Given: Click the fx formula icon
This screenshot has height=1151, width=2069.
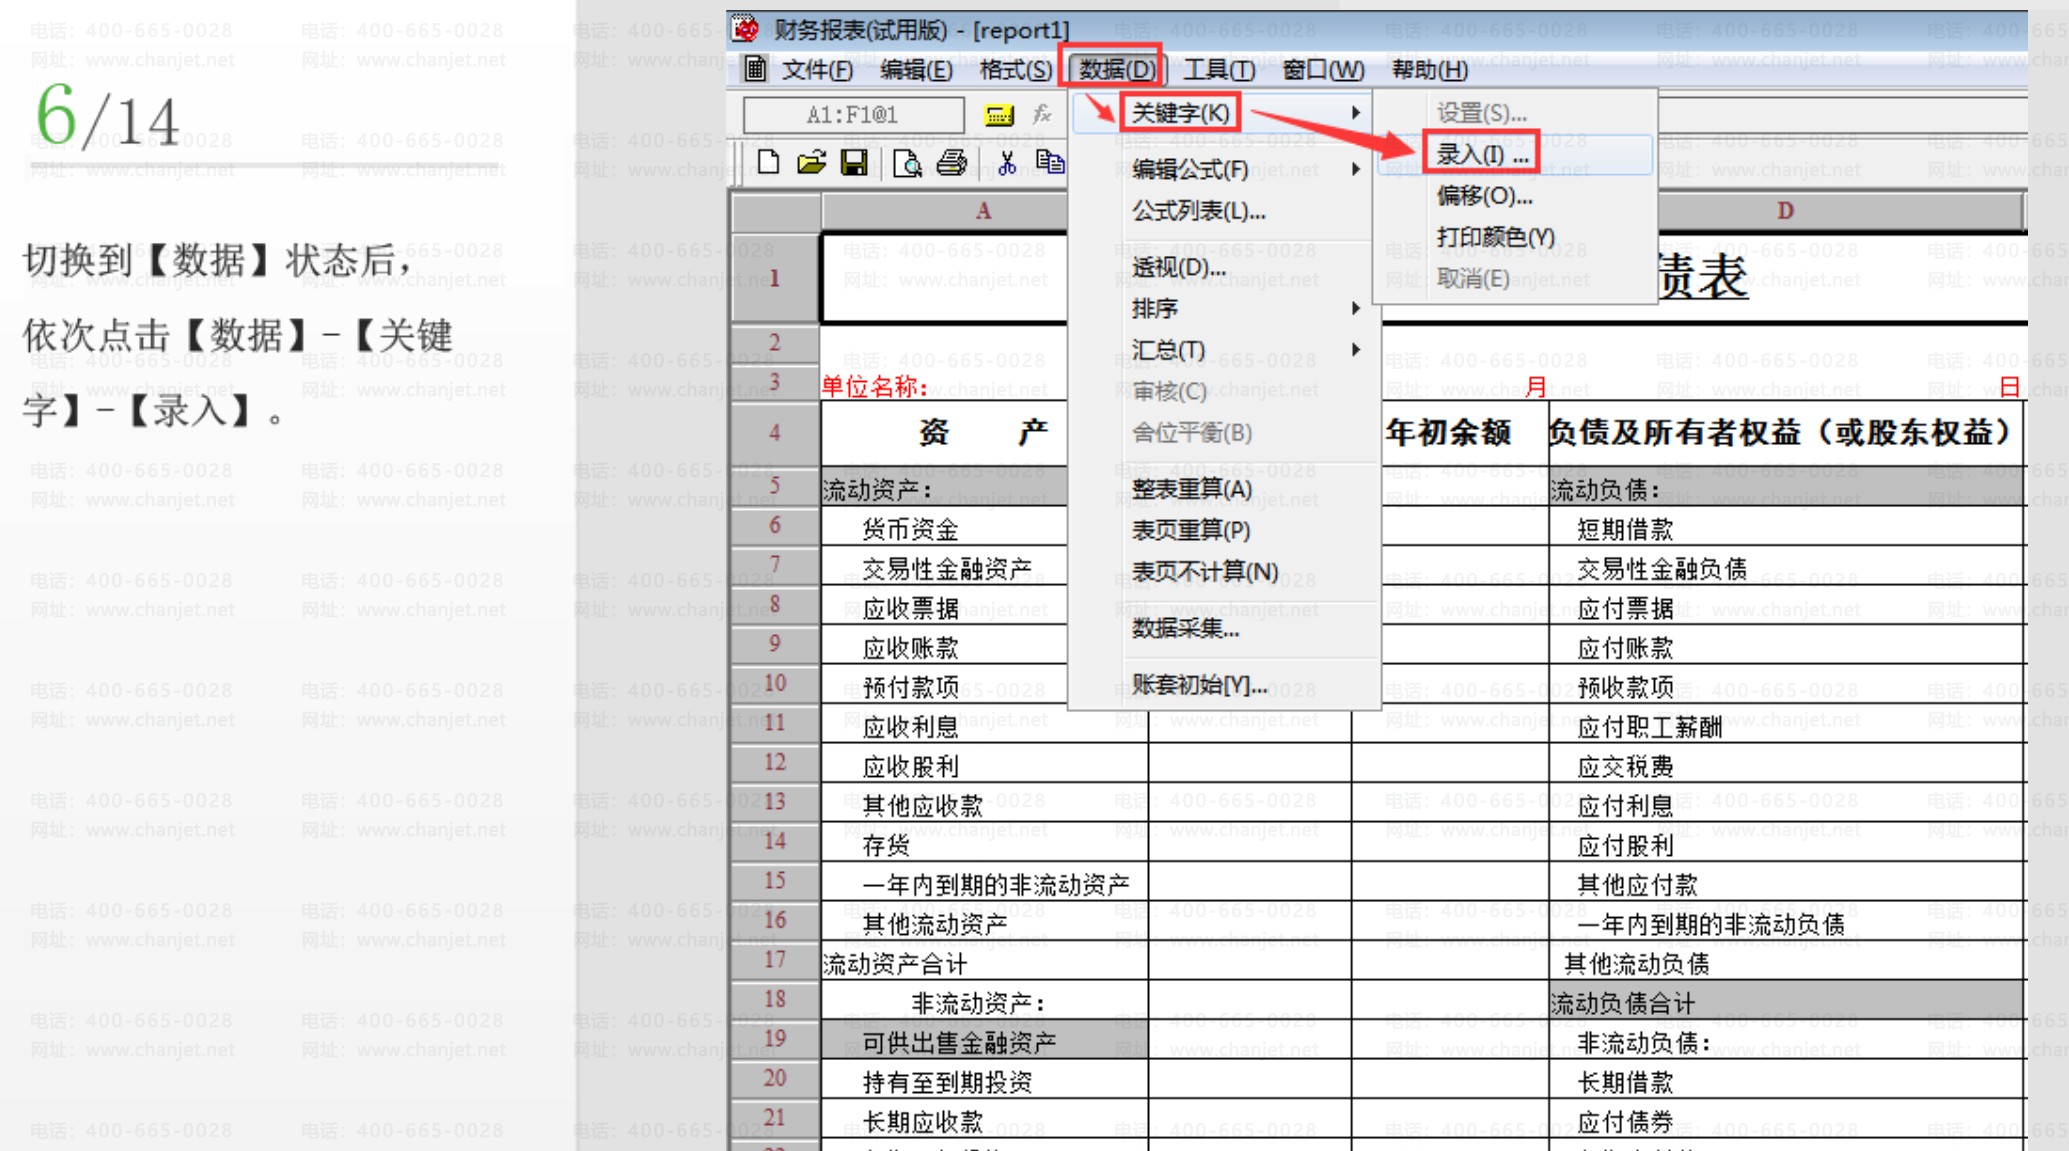Looking at the screenshot, I should point(1042,115).
